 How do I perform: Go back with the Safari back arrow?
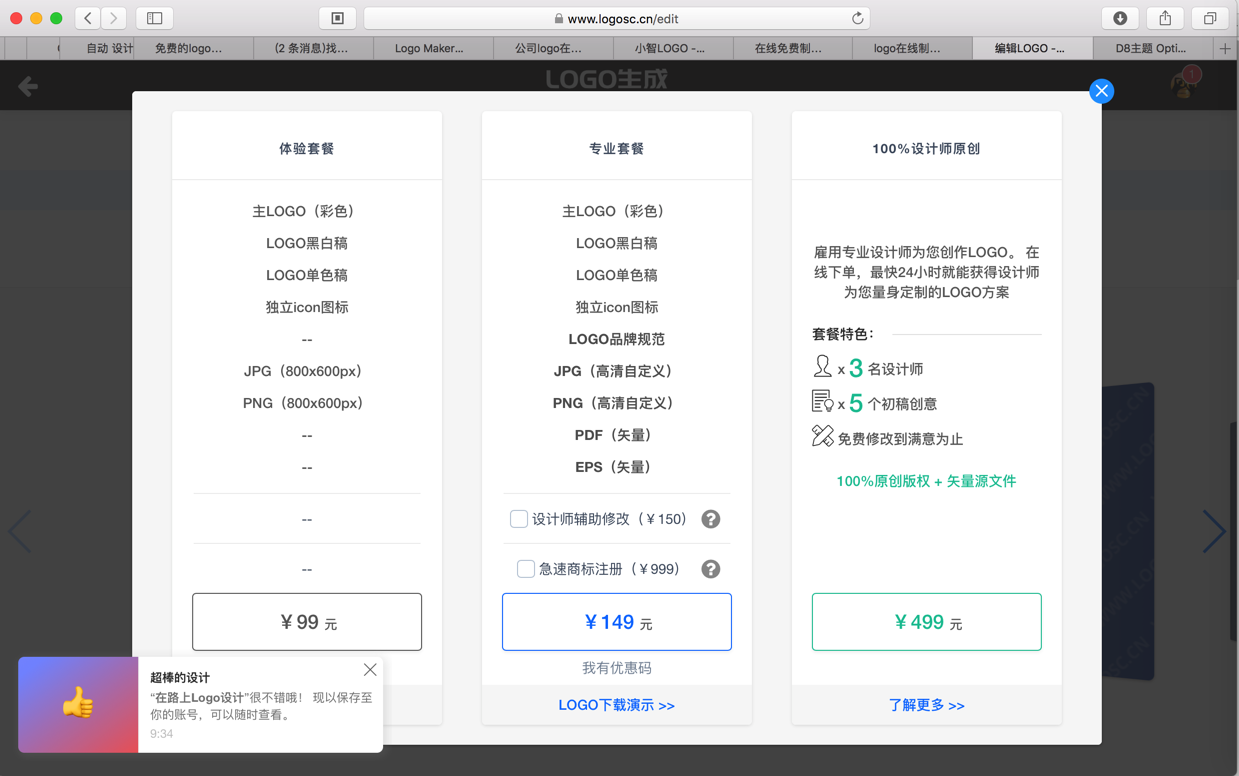88,18
